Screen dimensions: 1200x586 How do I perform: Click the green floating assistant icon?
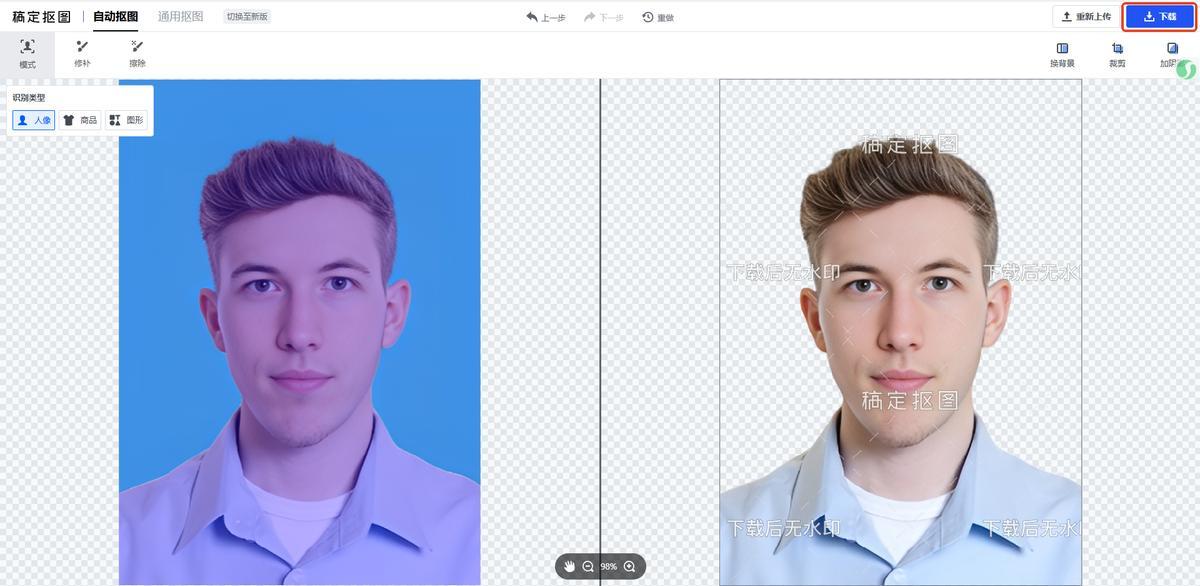tap(1186, 69)
